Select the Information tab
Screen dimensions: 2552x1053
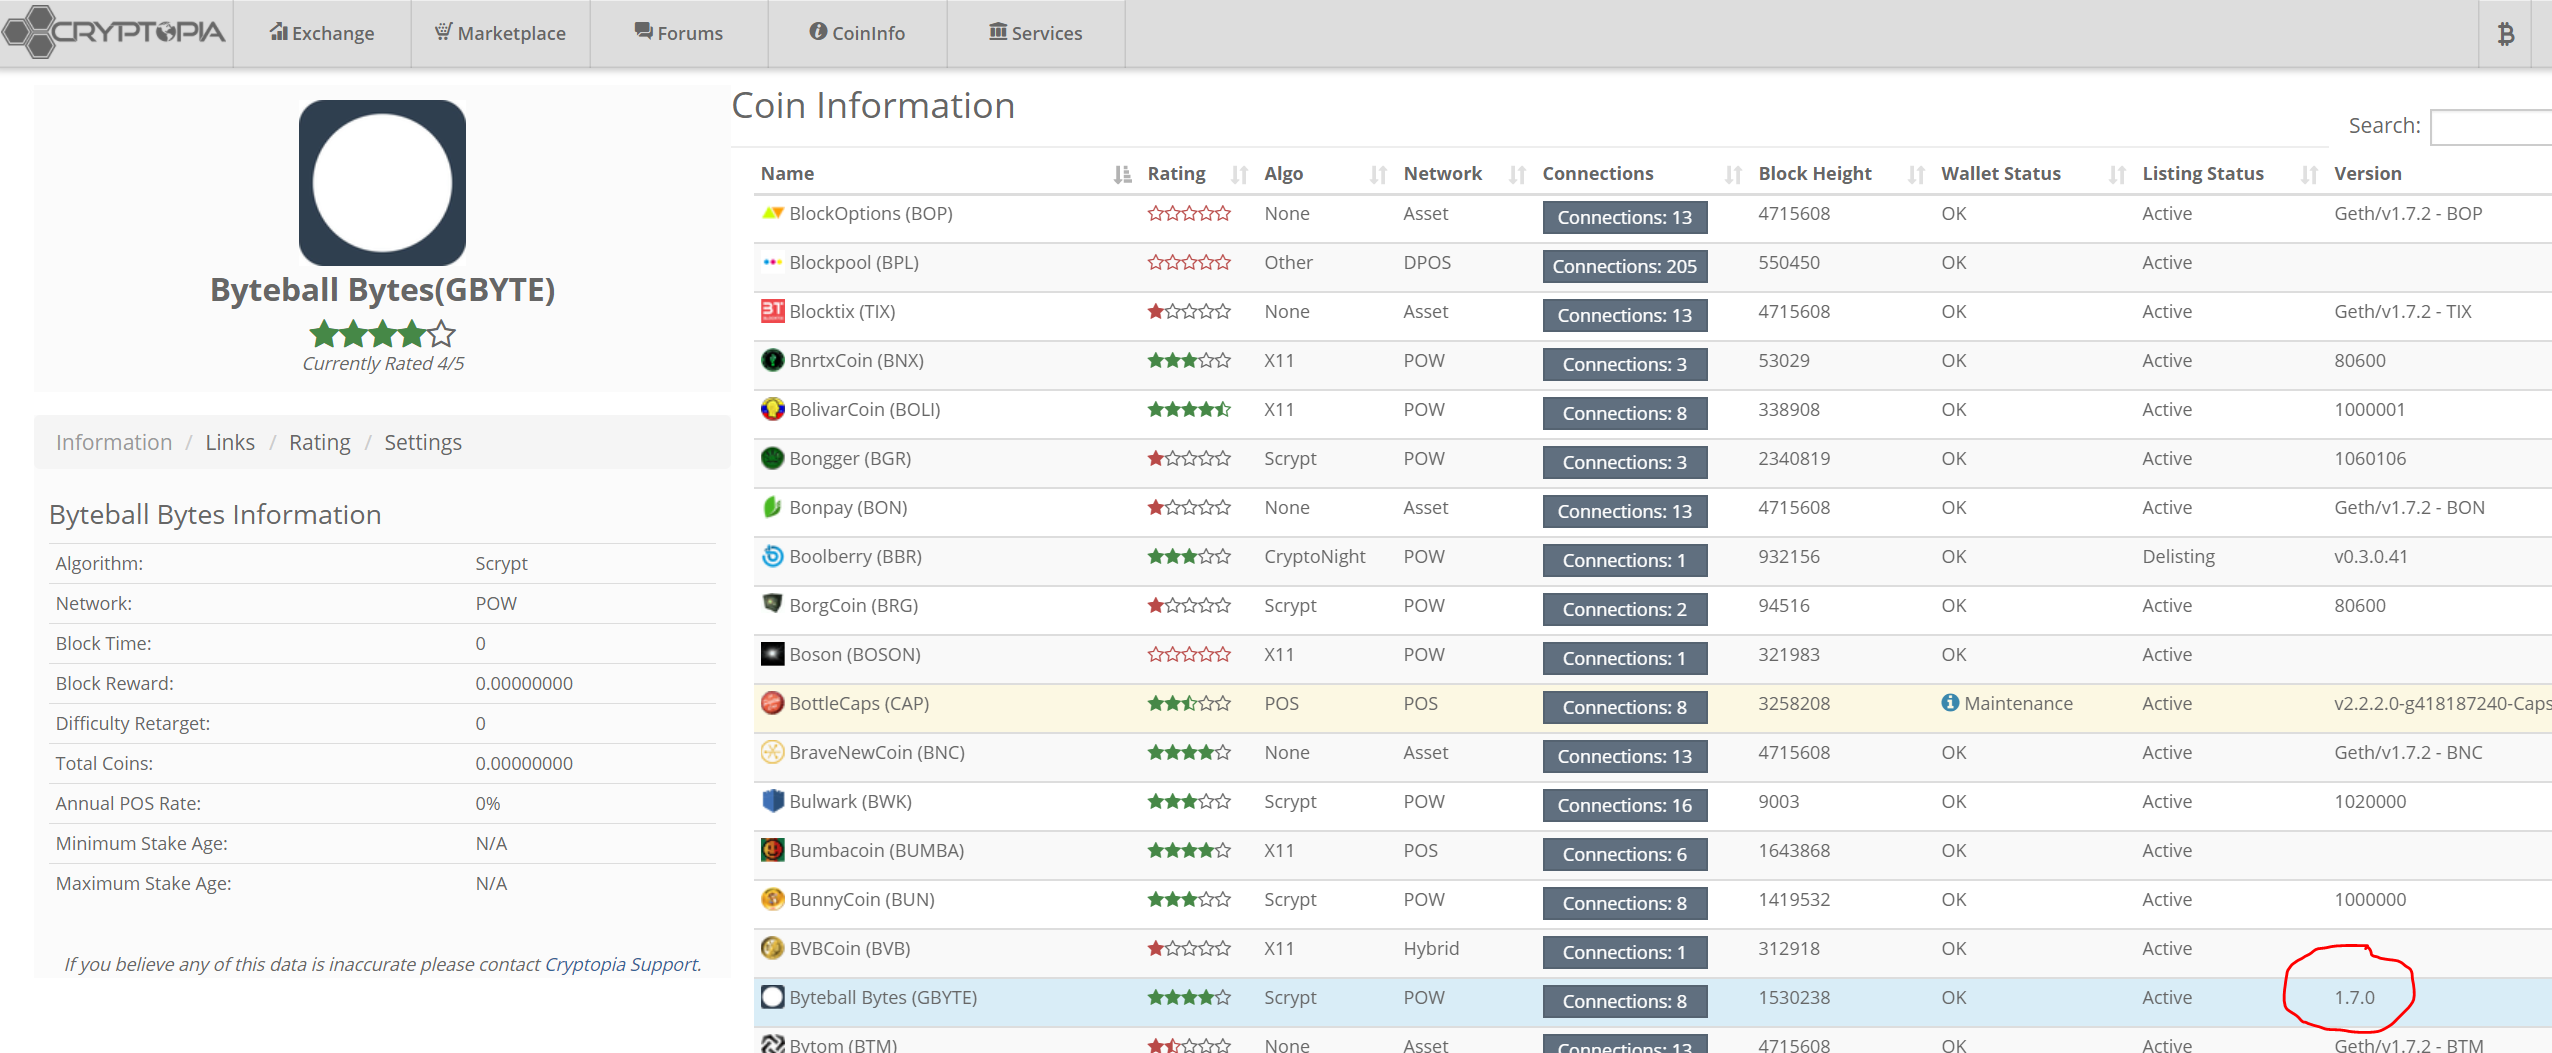[114, 442]
